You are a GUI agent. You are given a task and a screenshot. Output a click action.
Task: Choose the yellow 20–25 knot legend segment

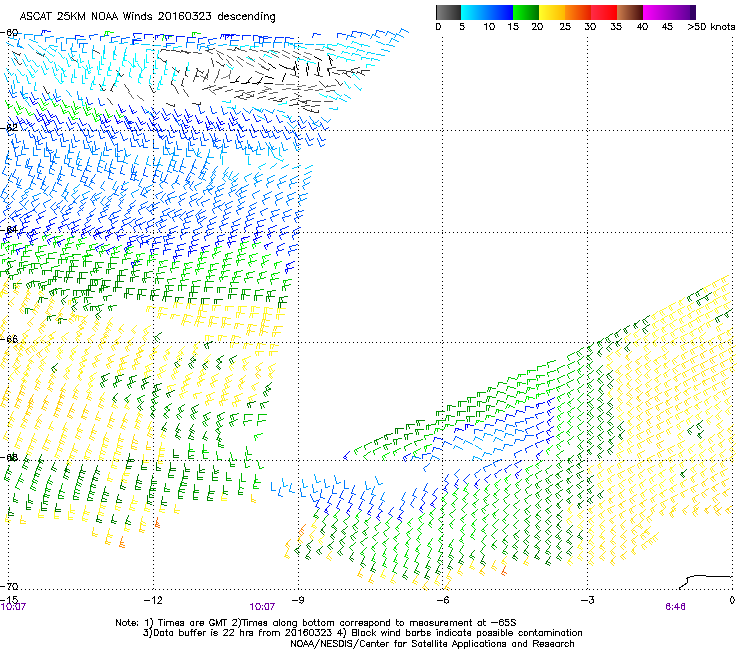(552, 12)
